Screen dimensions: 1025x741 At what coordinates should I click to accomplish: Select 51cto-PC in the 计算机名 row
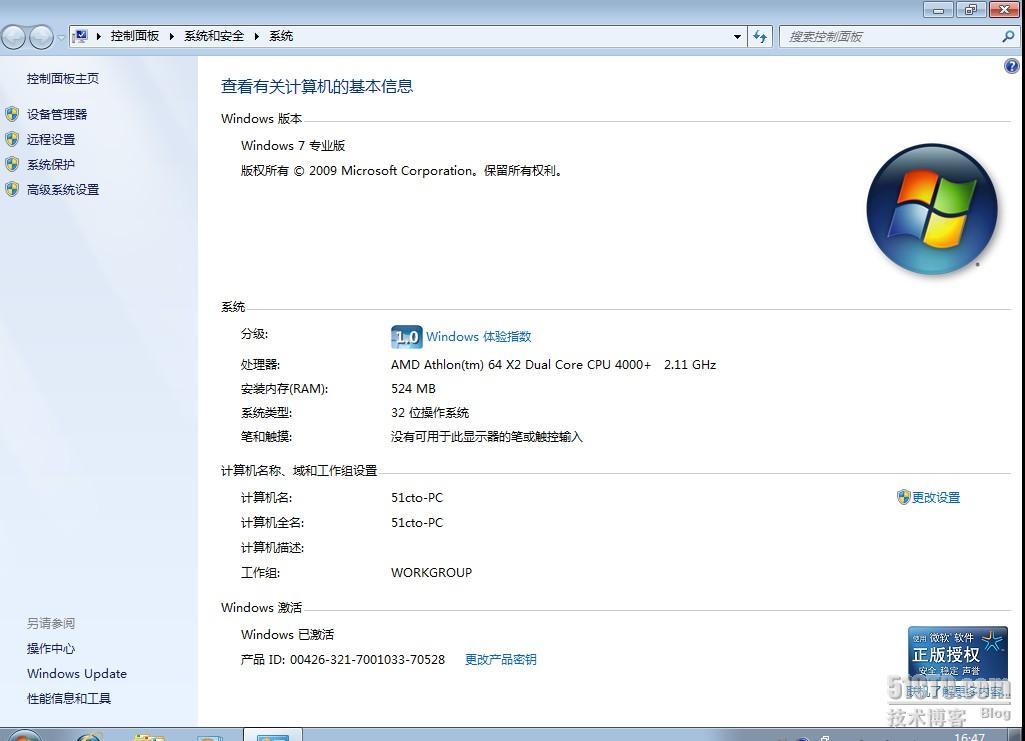(x=417, y=498)
